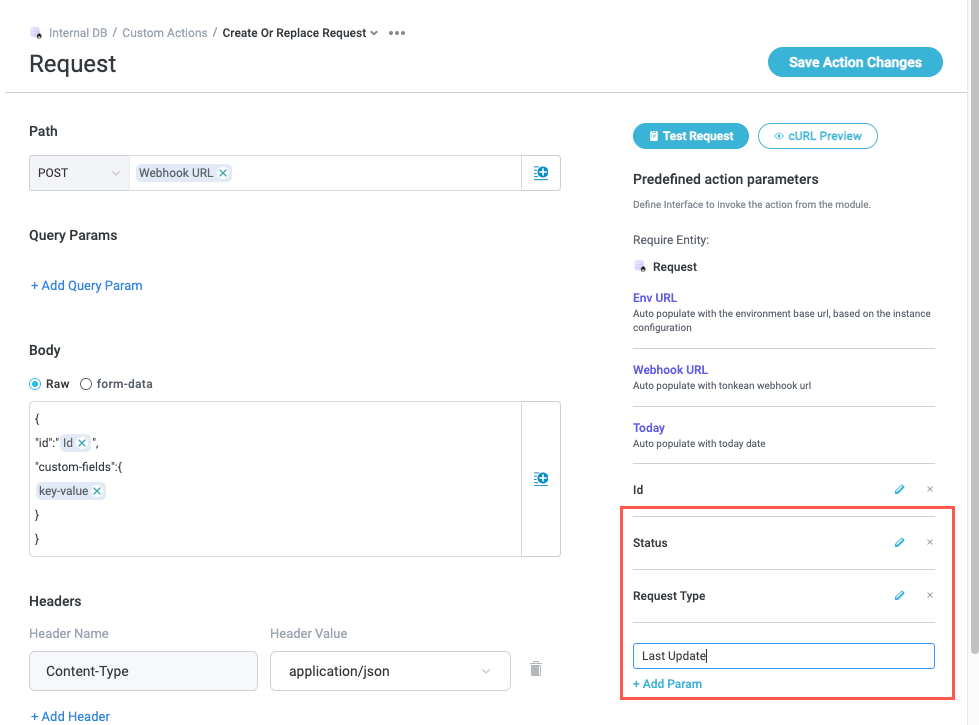The width and height of the screenshot is (979, 725).
Task: Click the insert field icon beside Body
Action: click(x=540, y=479)
